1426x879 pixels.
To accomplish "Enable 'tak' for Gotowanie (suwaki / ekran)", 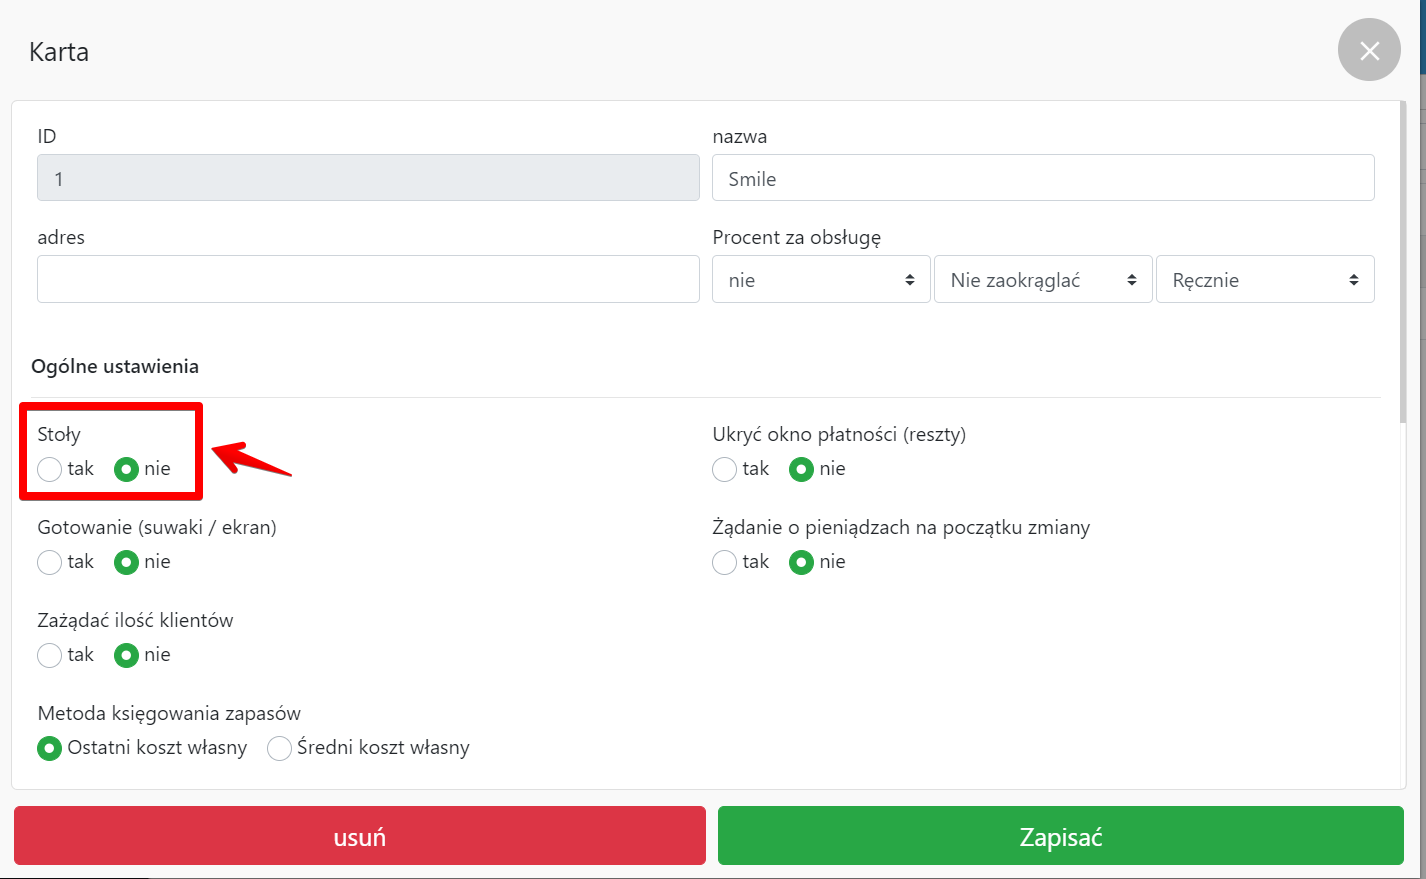I will [x=50, y=562].
